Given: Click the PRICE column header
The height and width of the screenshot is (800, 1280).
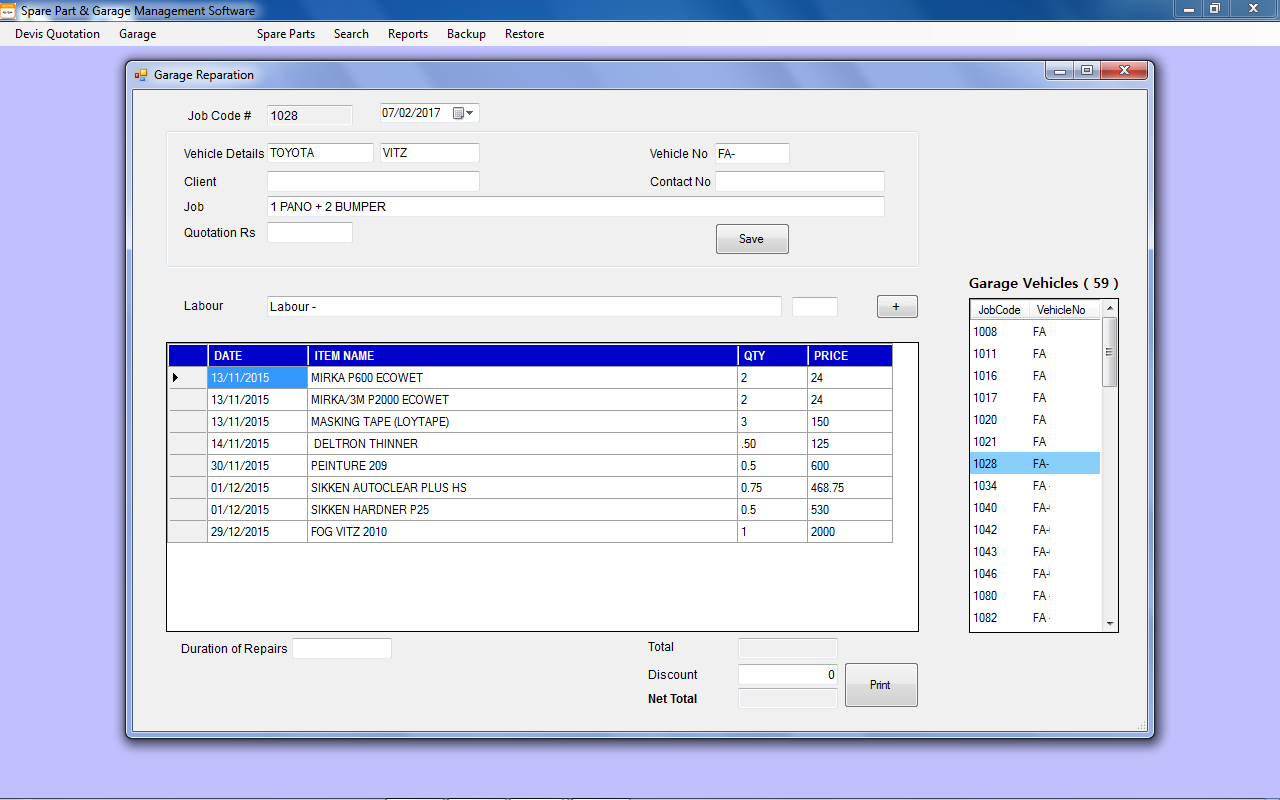Looking at the screenshot, I should [849, 355].
